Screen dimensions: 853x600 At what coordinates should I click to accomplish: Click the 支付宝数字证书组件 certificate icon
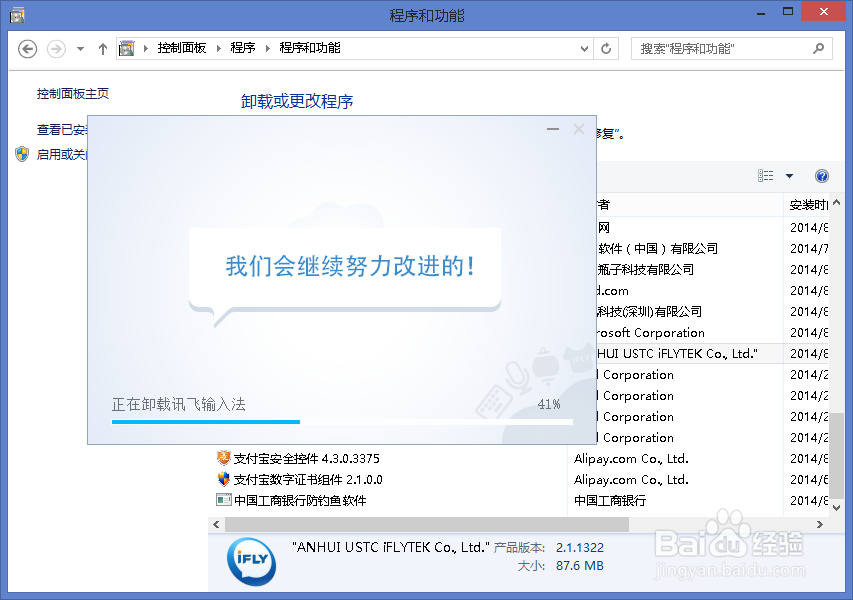(x=225, y=479)
